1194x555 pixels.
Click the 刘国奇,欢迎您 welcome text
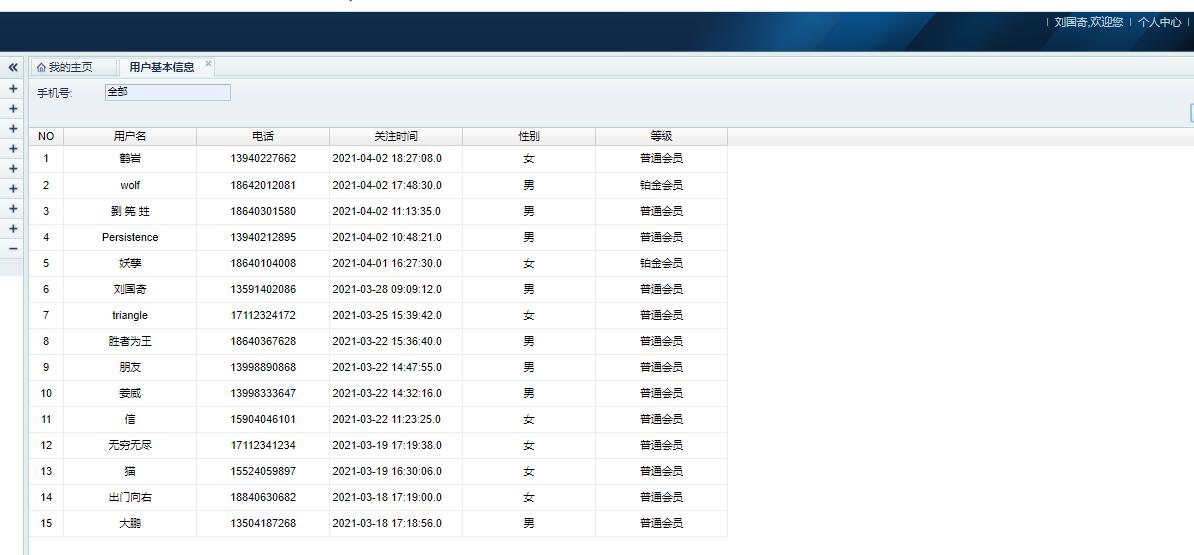1088,22
